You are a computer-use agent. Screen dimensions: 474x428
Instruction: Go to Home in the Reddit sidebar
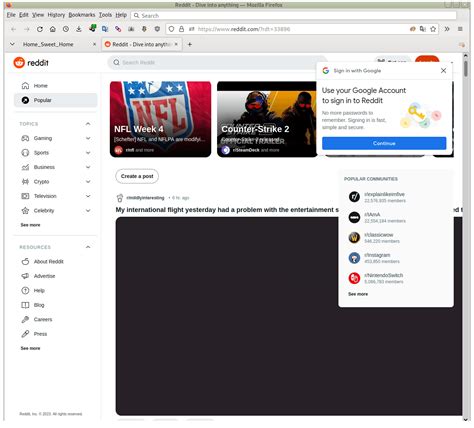click(55, 86)
